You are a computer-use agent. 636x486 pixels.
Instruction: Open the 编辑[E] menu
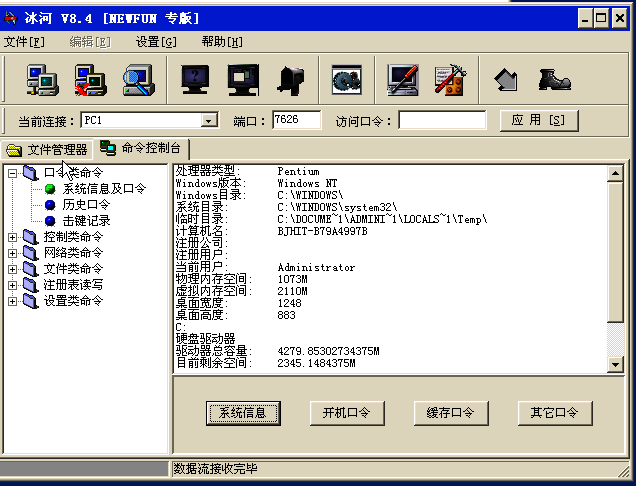pos(90,42)
